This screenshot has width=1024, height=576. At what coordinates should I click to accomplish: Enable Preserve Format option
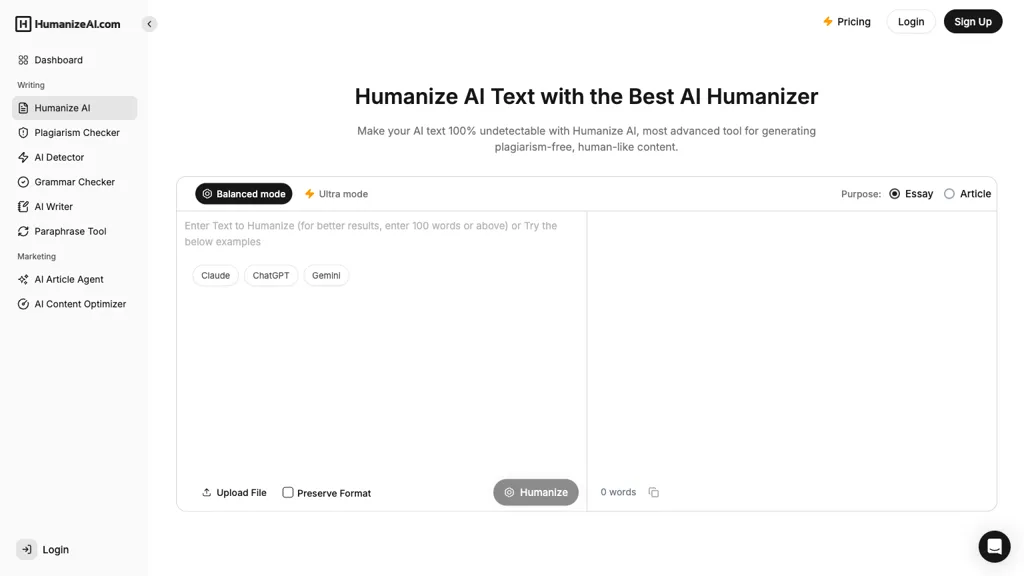click(288, 492)
